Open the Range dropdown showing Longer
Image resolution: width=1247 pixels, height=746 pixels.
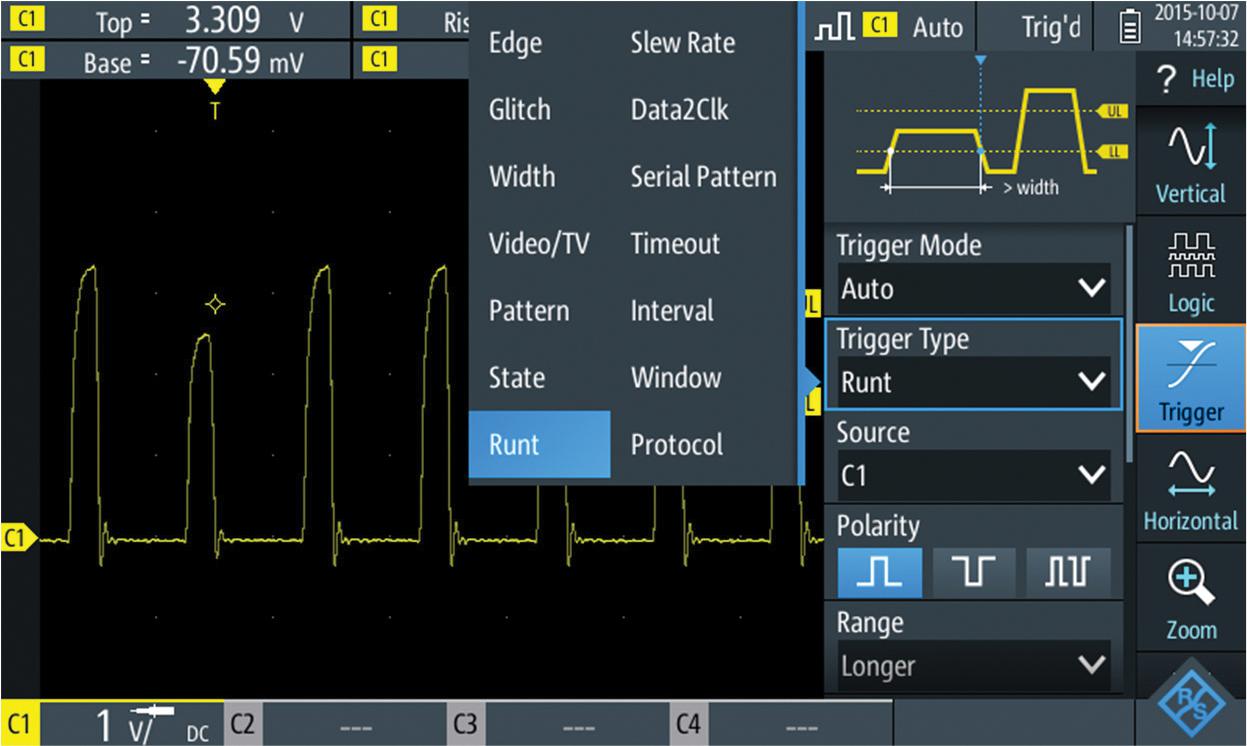pyautogui.click(x=973, y=665)
